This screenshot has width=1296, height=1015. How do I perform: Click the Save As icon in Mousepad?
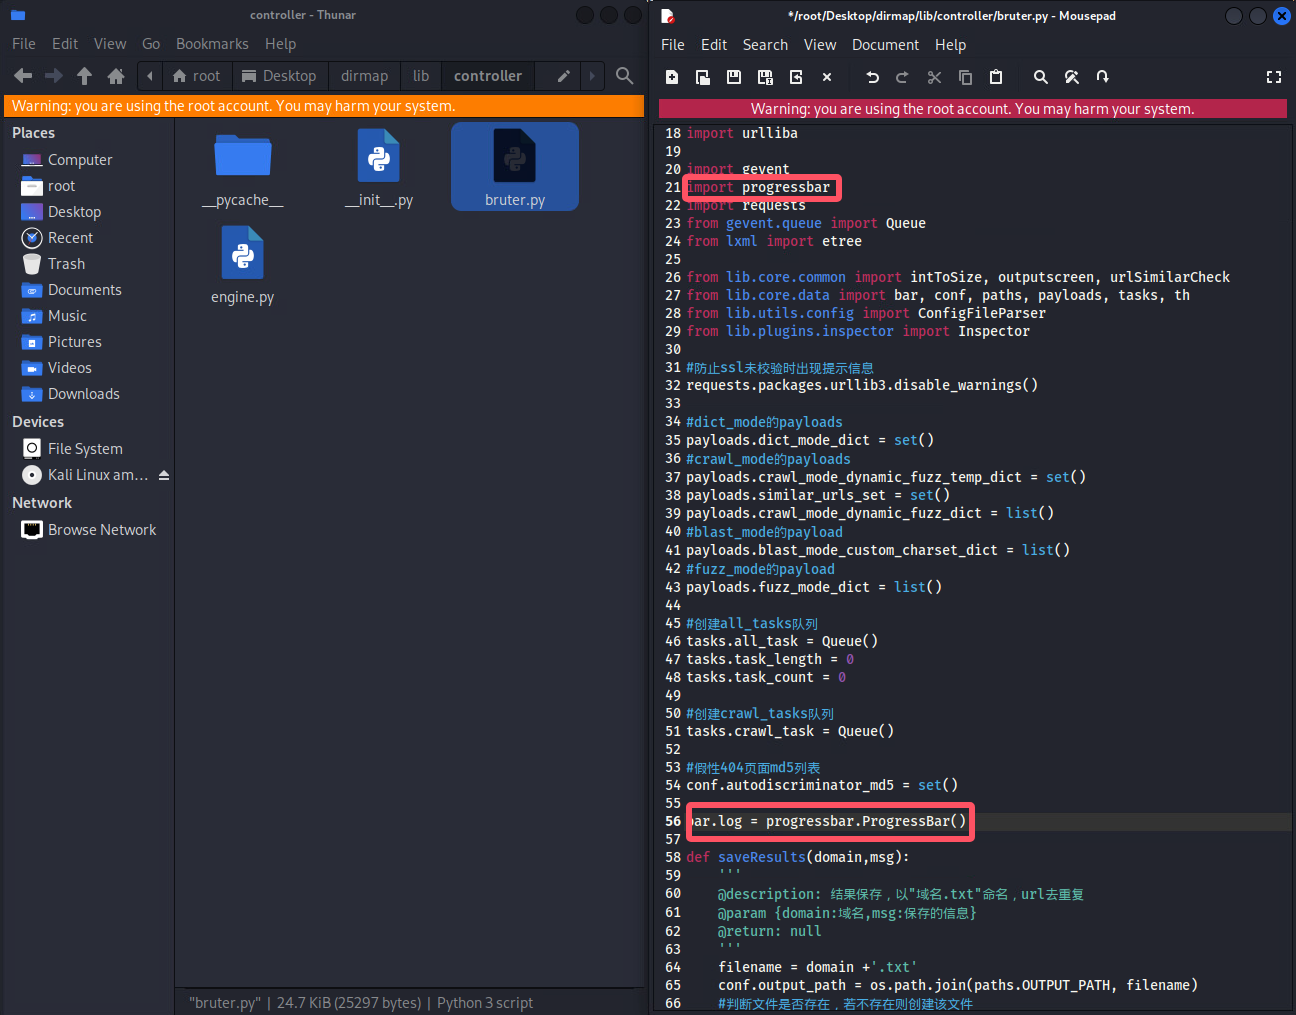[x=765, y=77]
